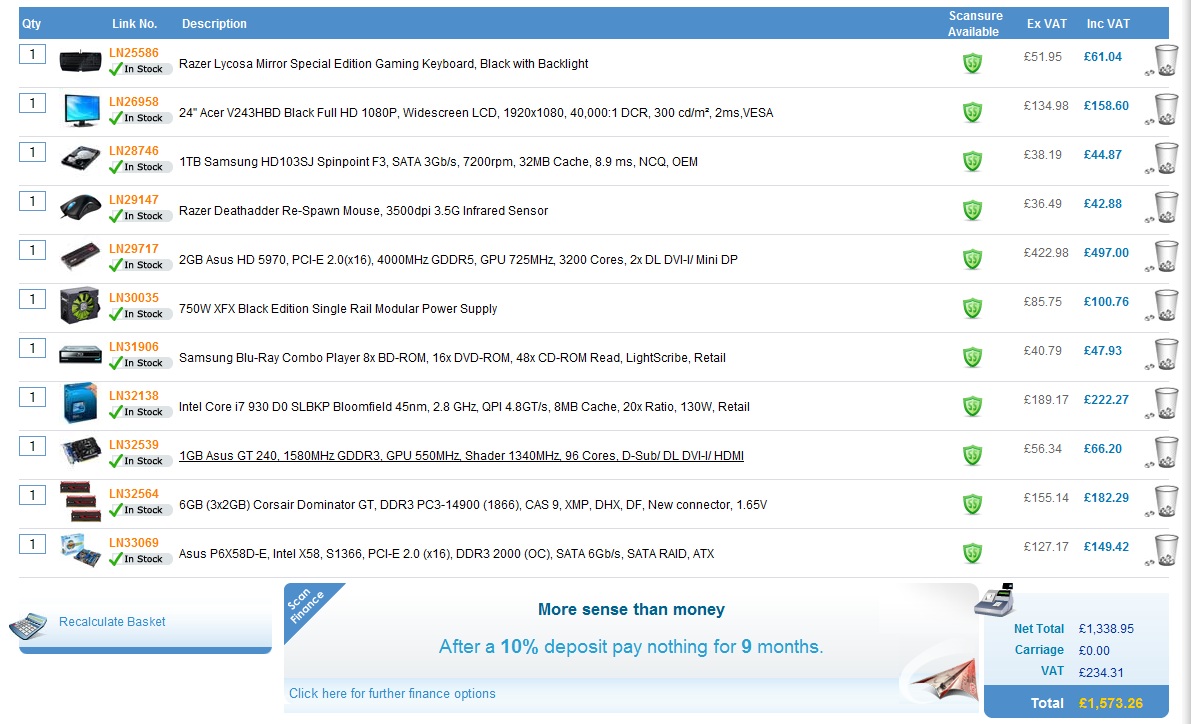Delete the Asus HD 5970 from basket
This screenshot has height=724, width=1191.
click(1165, 255)
